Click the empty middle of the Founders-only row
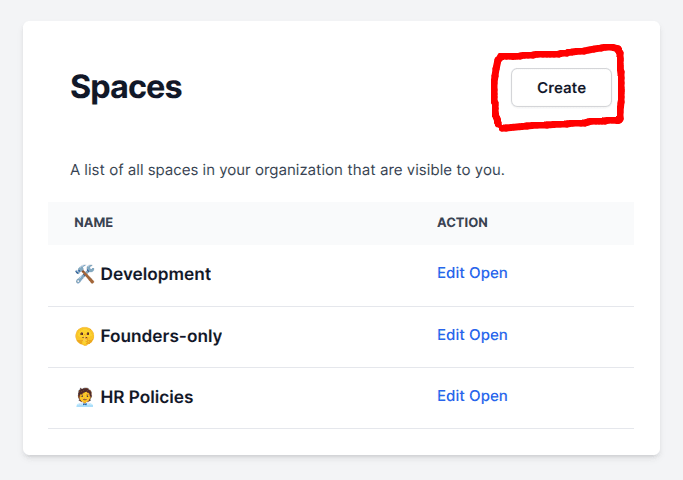The width and height of the screenshot is (683, 480). 330,336
